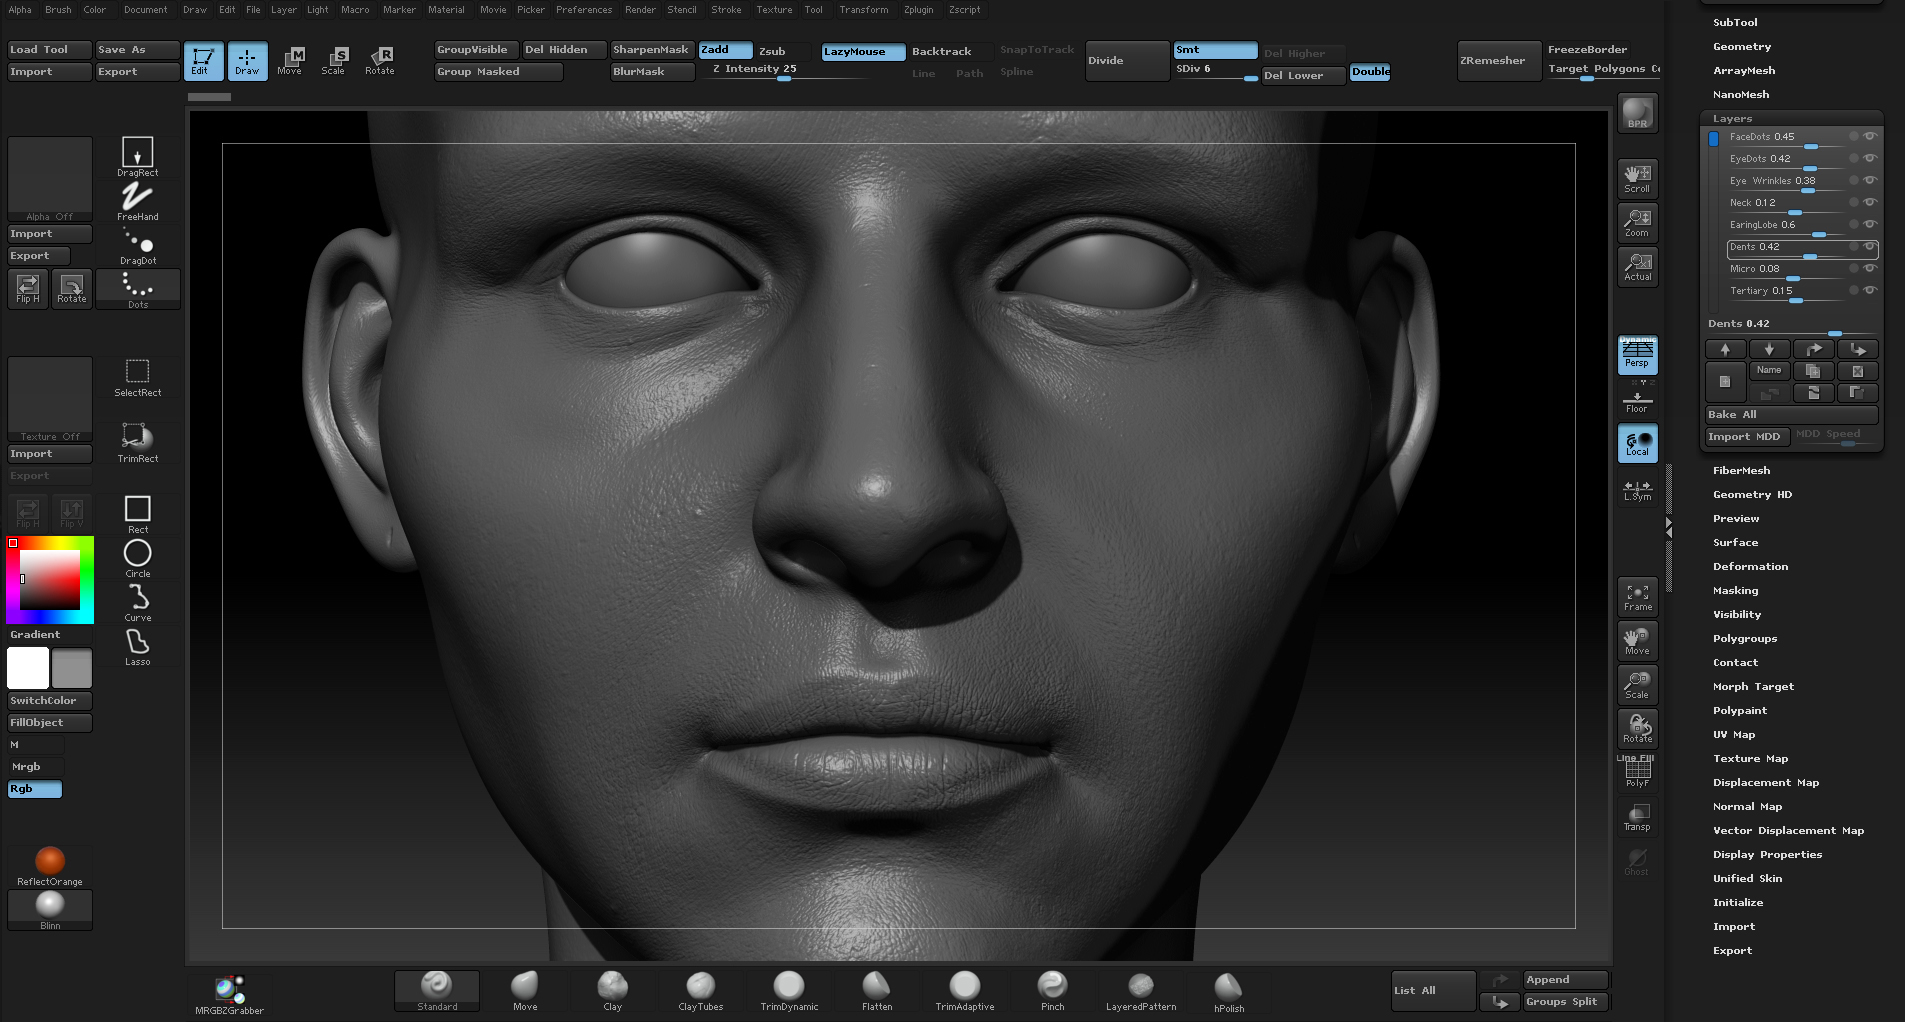Viewport: 1905px width, 1022px height.
Task: Duplicate the selected layer
Action: tap(1813, 371)
